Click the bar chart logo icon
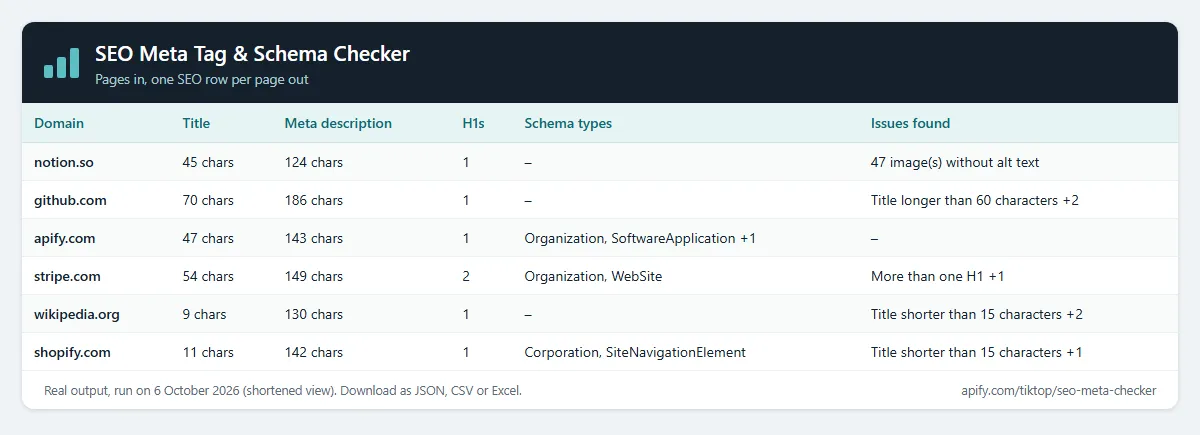1200x435 pixels. point(61,62)
